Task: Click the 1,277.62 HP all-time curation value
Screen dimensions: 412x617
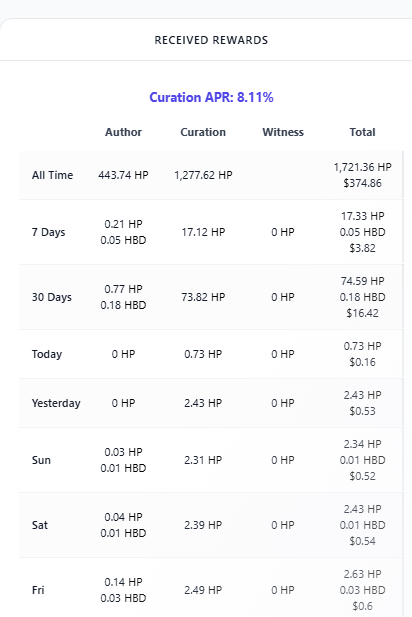Action: 203,175
